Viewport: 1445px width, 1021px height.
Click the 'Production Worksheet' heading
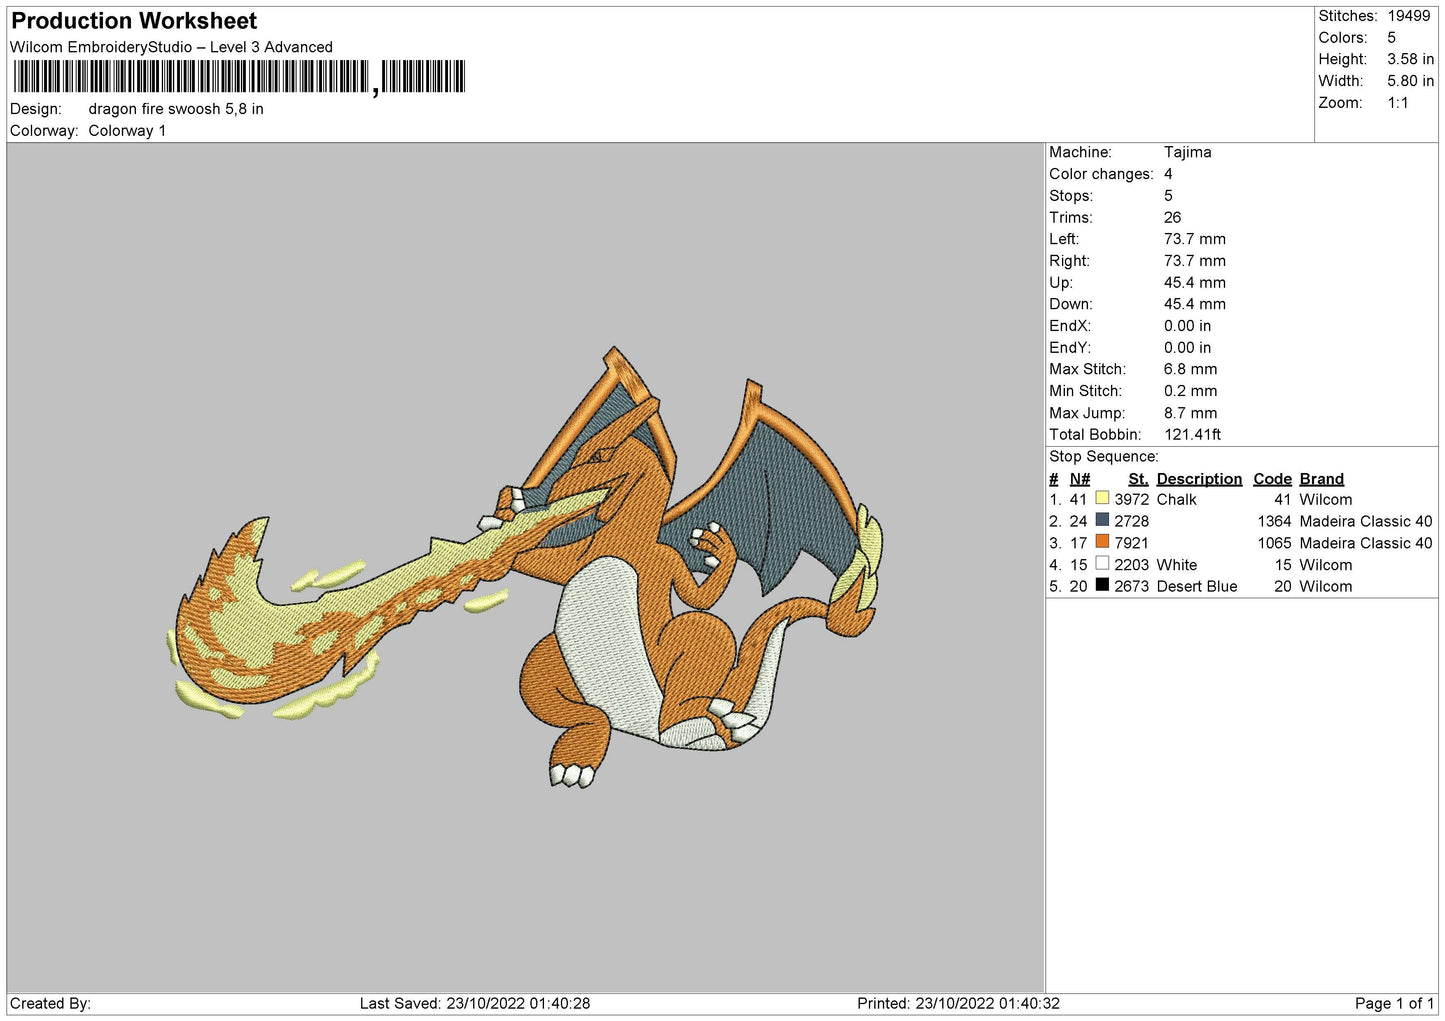pos(134,21)
